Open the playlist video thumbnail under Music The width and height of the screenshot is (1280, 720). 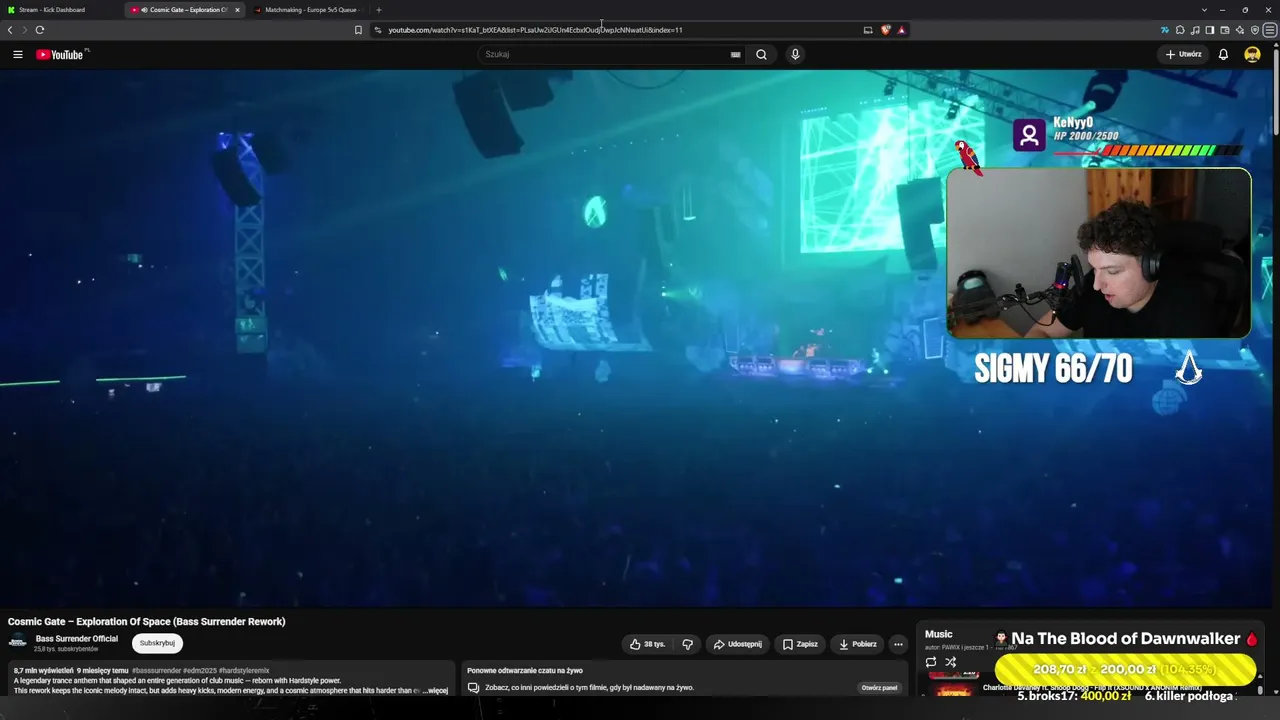(953, 690)
